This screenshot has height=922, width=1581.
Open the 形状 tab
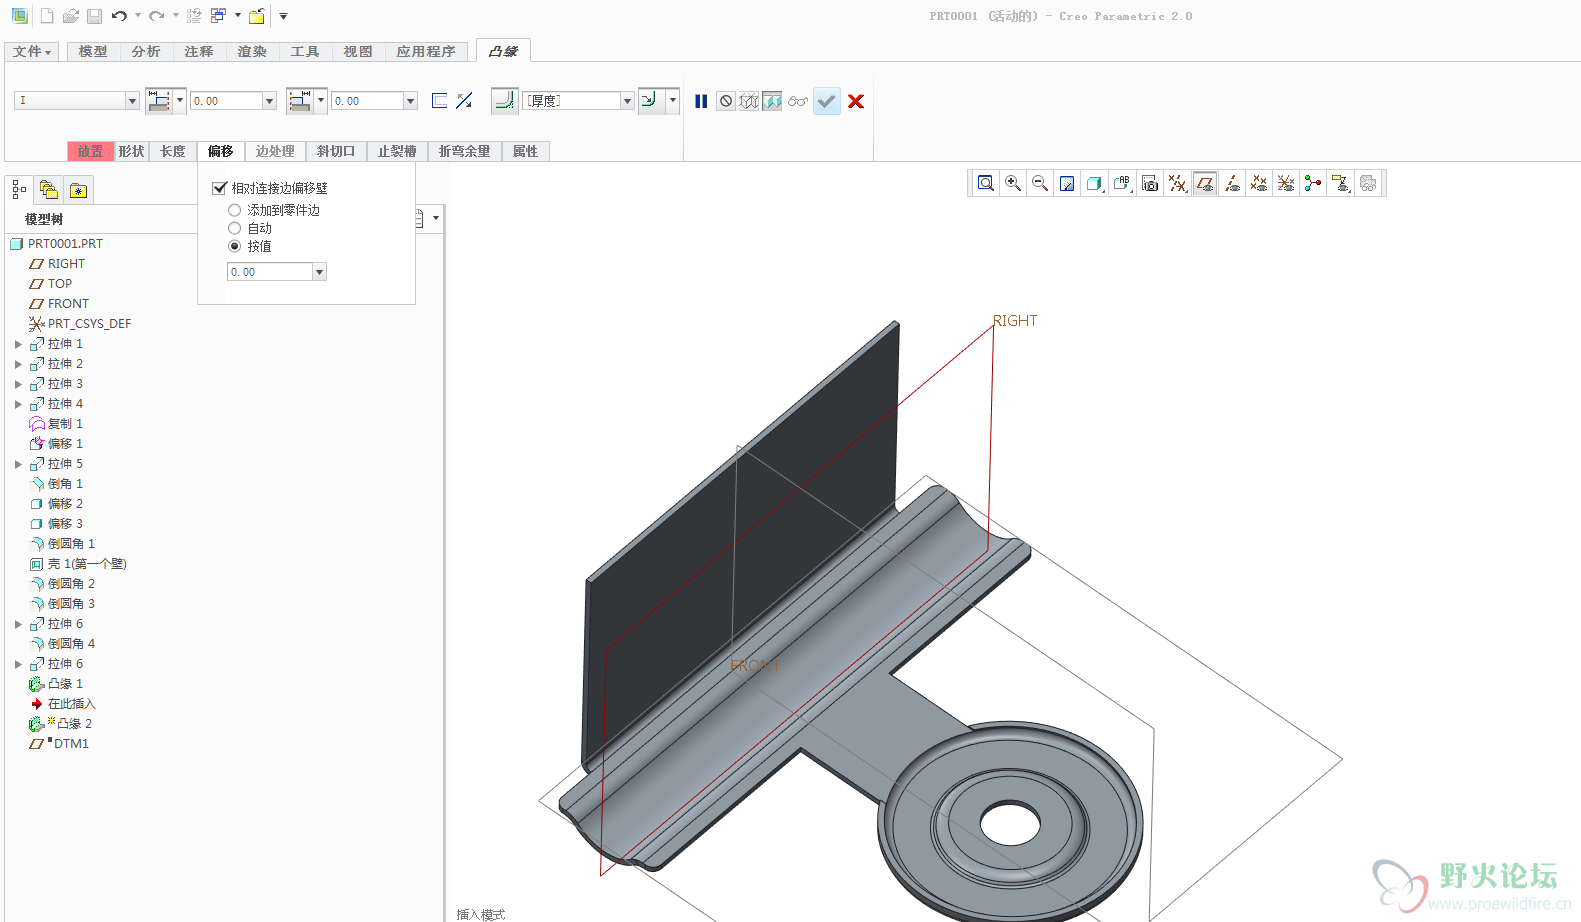(131, 151)
